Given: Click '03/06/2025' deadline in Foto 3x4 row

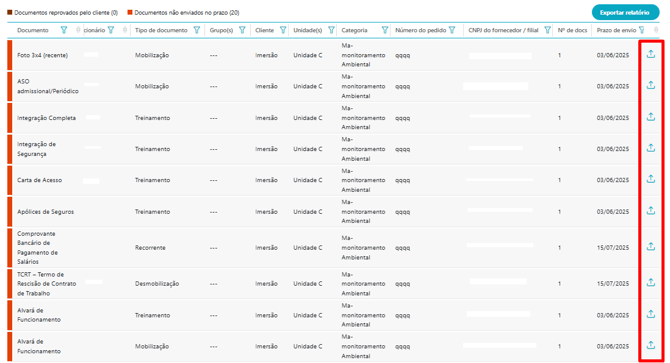Looking at the screenshot, I should coord(613,55).
